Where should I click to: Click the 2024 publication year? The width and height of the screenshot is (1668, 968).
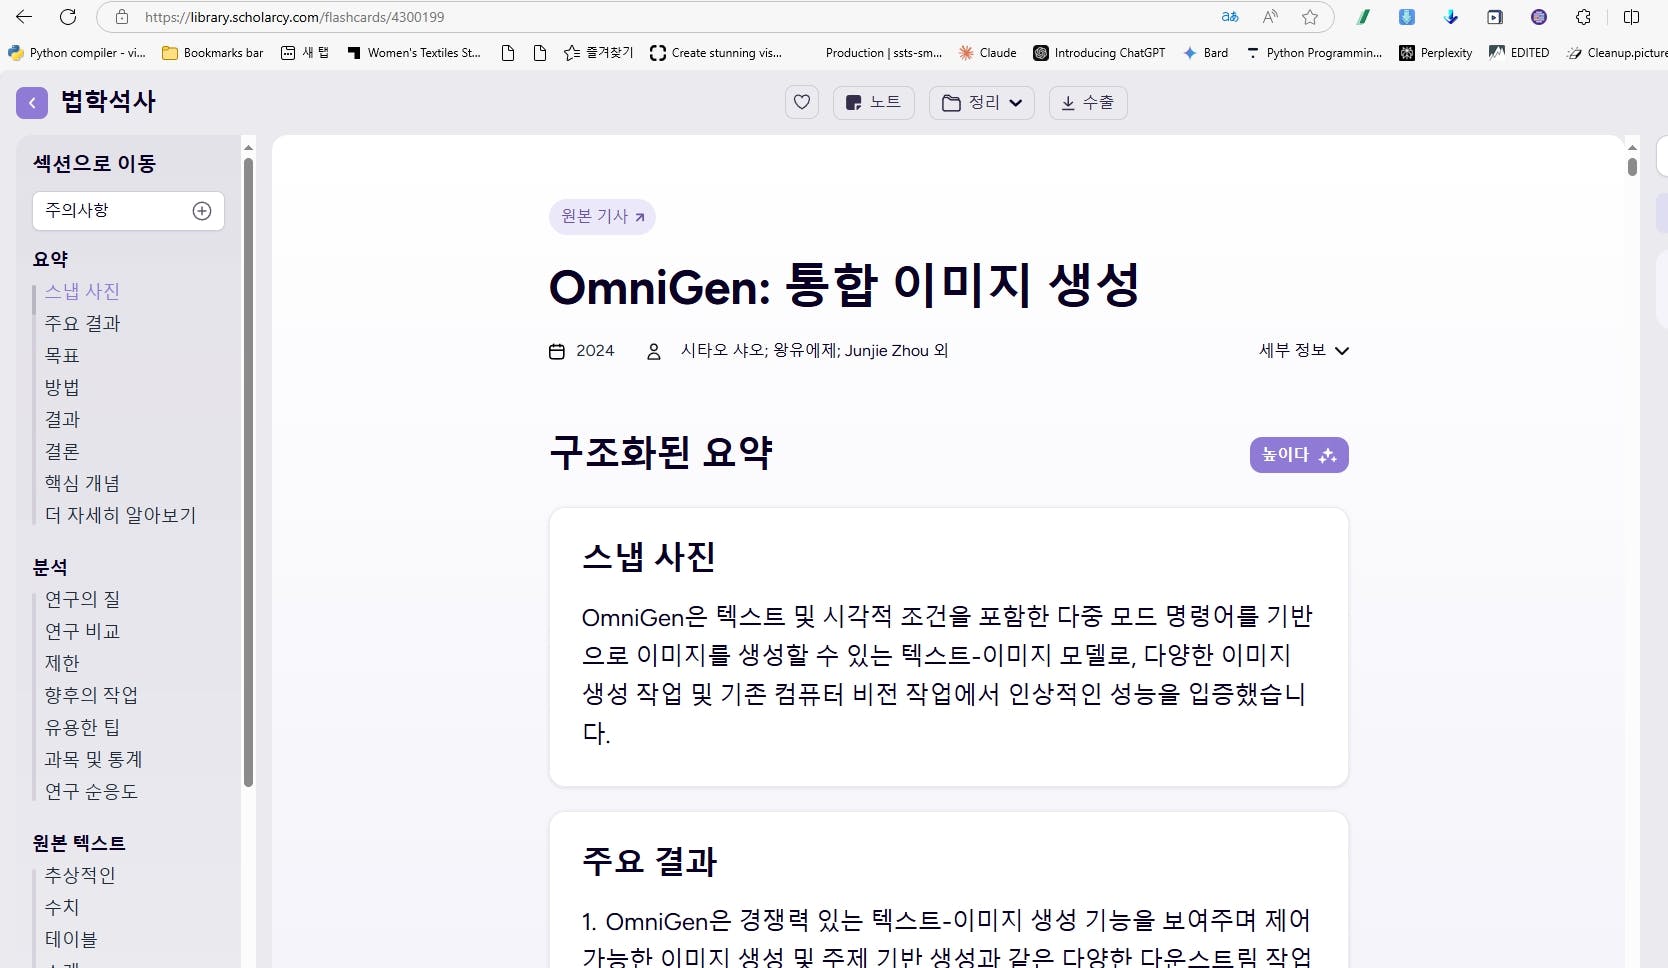coord(595,350)
